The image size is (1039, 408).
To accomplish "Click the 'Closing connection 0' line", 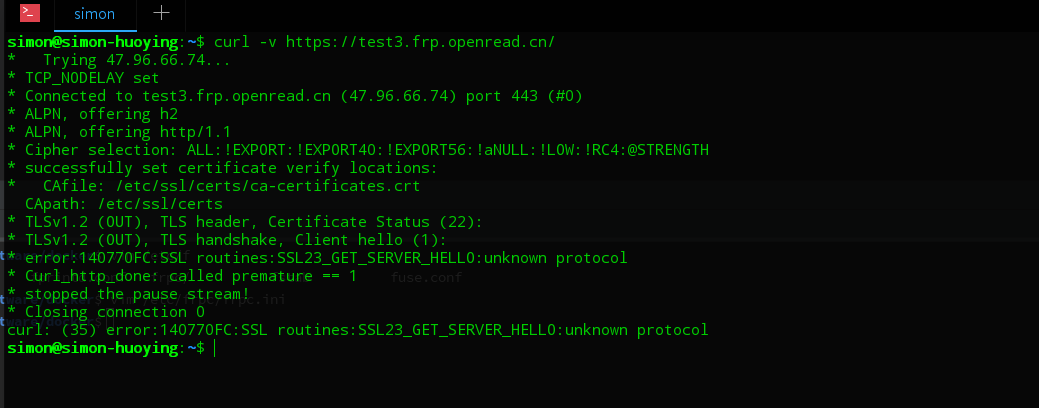I will pos(105,311).
